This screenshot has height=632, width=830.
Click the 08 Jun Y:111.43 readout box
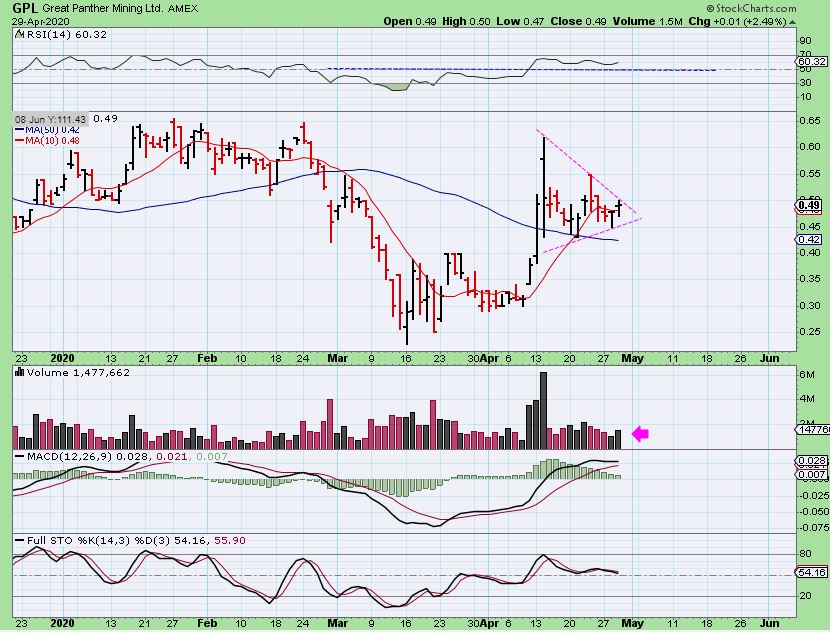click(50, 119)
